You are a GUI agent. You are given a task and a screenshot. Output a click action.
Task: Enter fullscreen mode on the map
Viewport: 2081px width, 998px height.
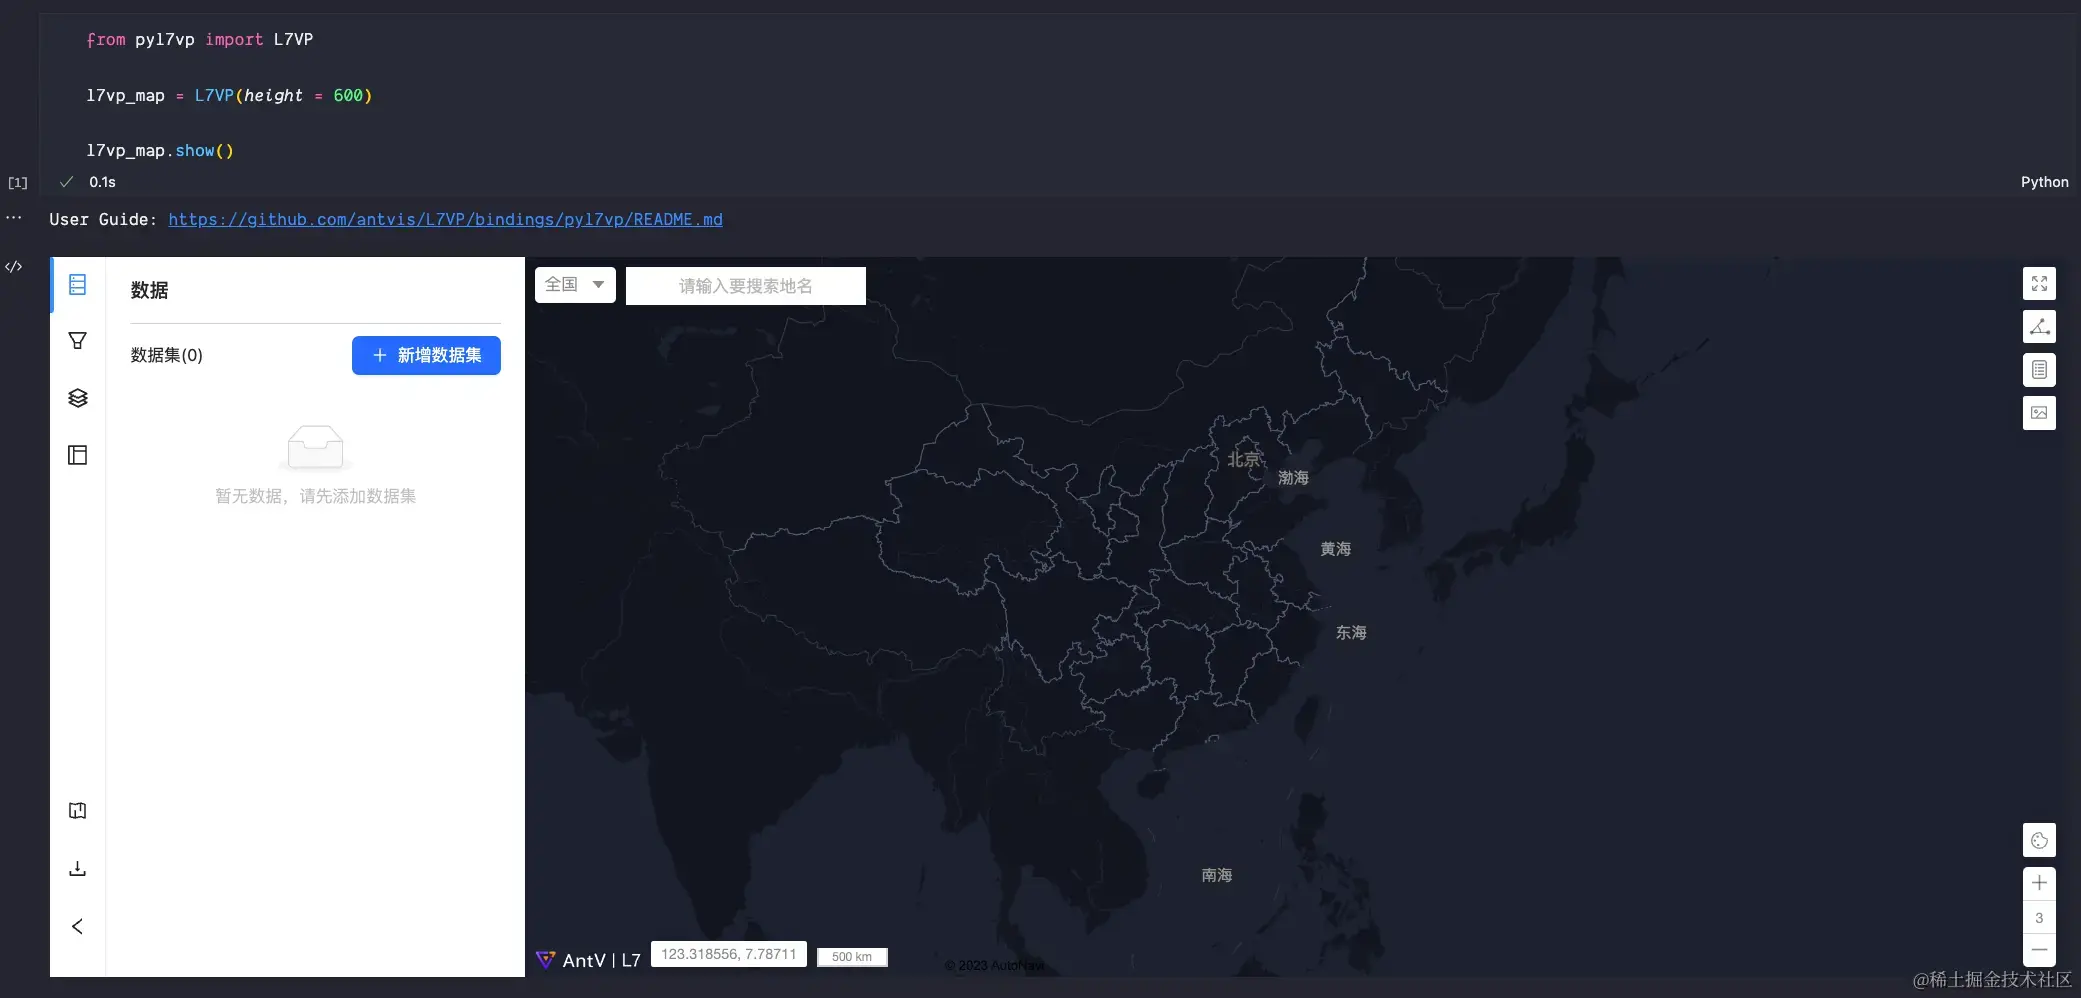2039,283
